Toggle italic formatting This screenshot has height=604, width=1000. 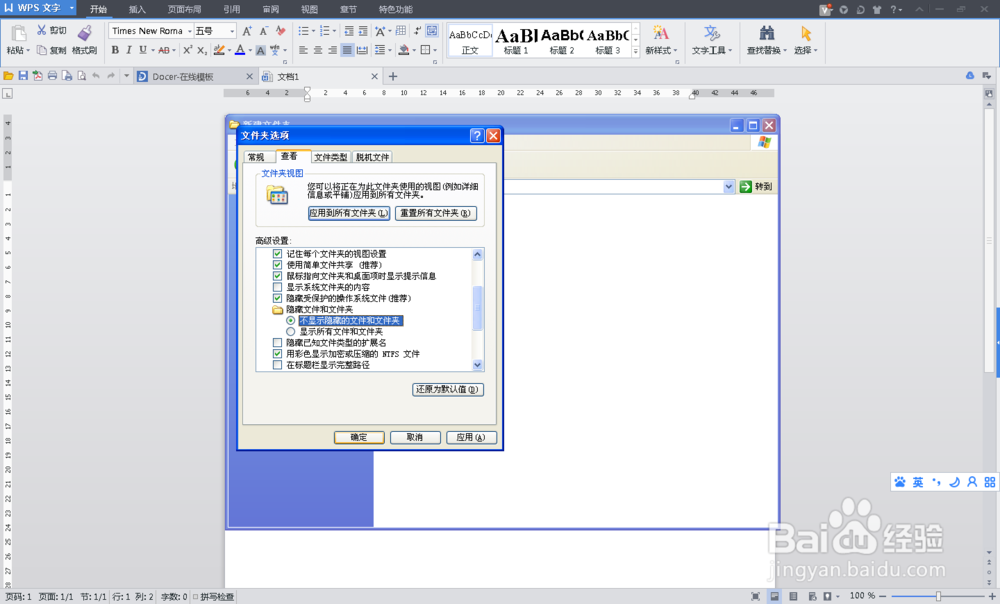click(129, 50)
